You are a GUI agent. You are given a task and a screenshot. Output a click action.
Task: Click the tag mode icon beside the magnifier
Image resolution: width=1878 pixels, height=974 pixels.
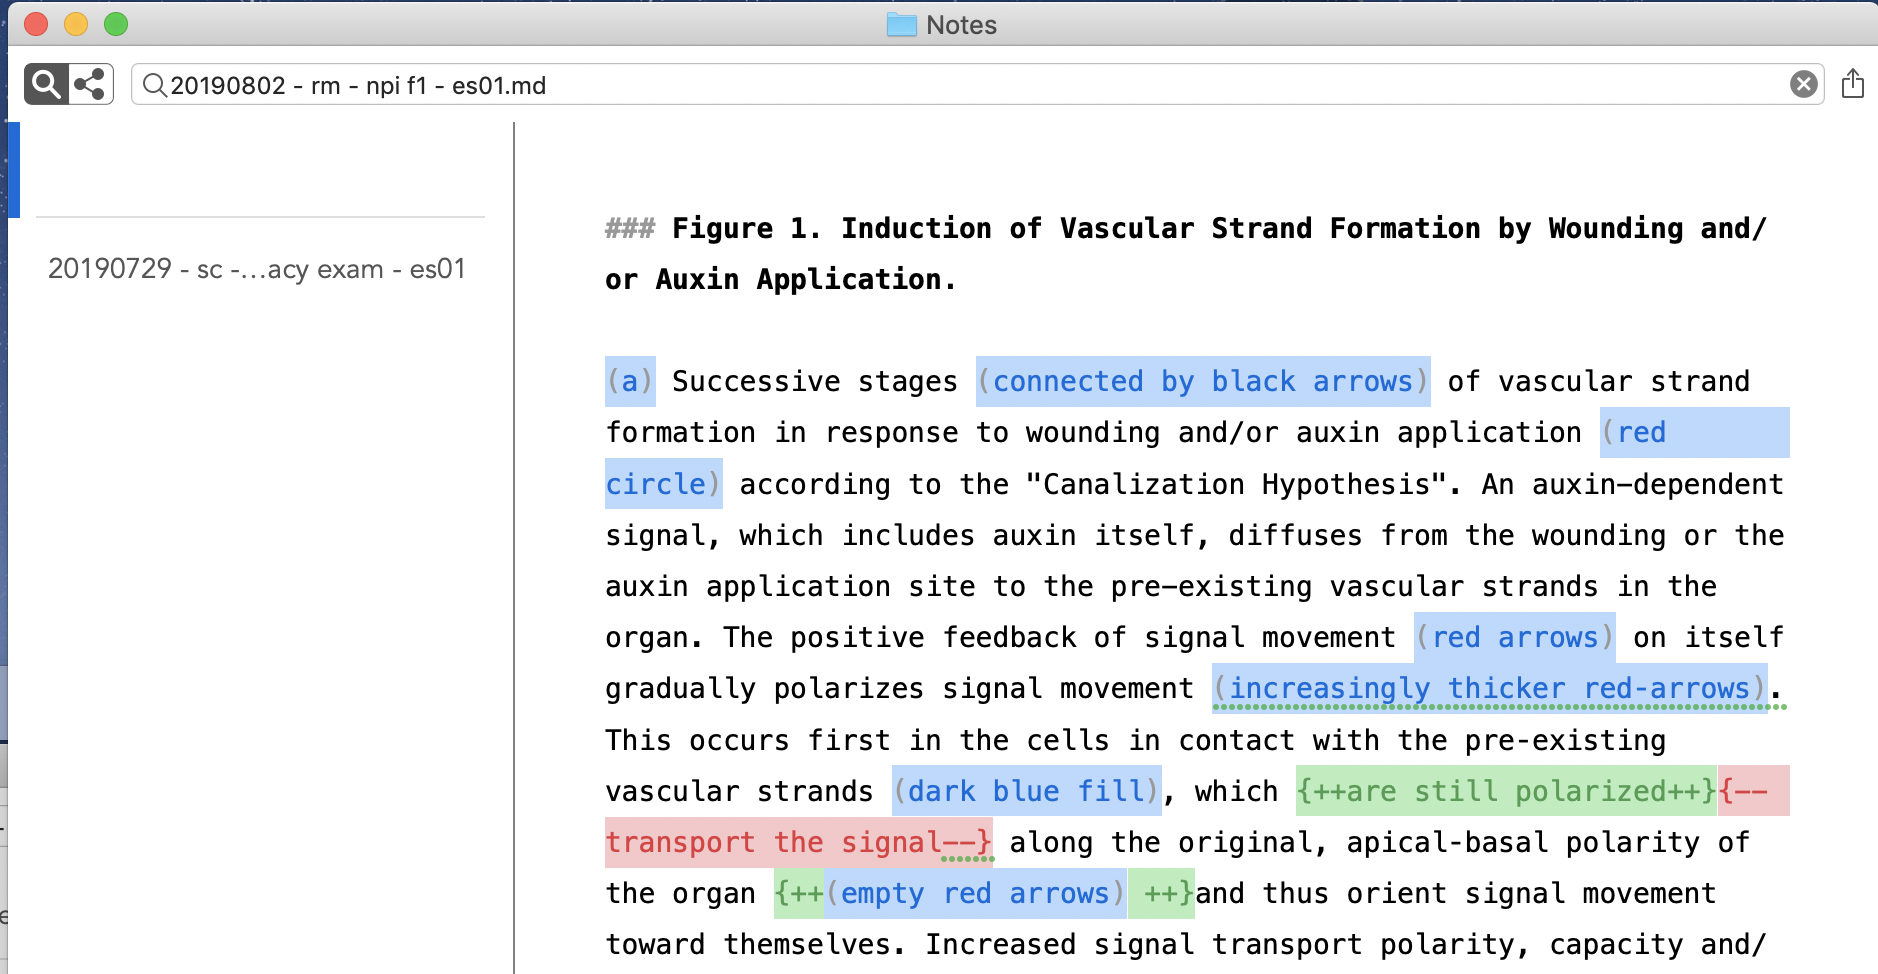(91, 84)
